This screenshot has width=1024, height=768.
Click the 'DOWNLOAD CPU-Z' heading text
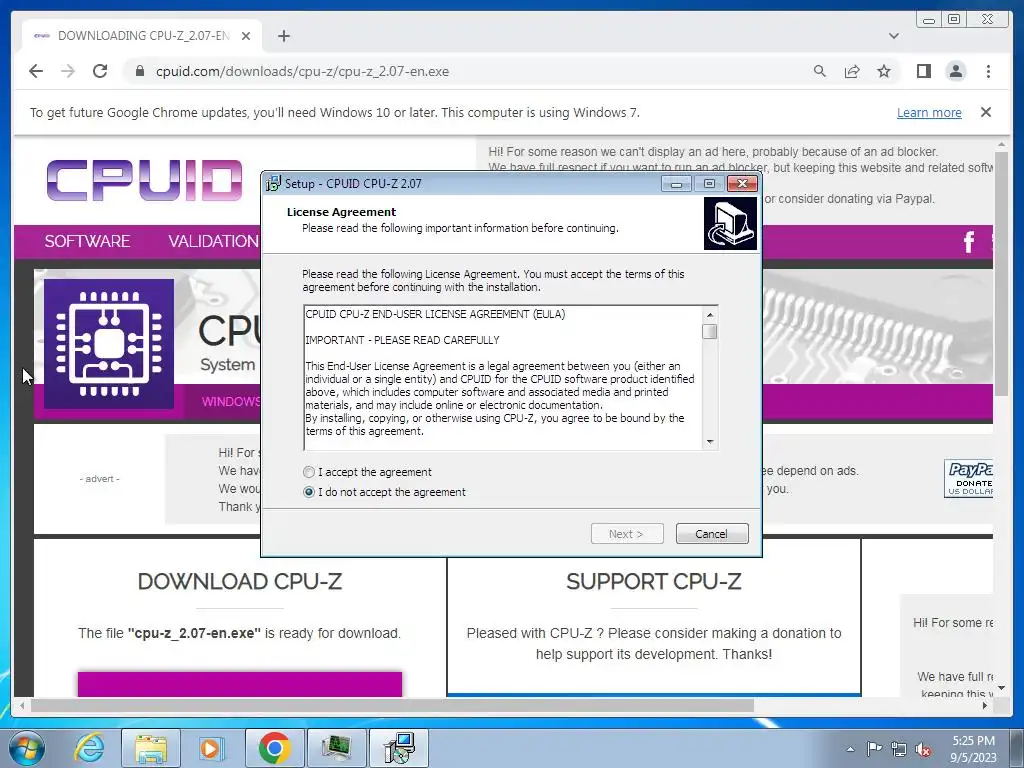[240, 581]
